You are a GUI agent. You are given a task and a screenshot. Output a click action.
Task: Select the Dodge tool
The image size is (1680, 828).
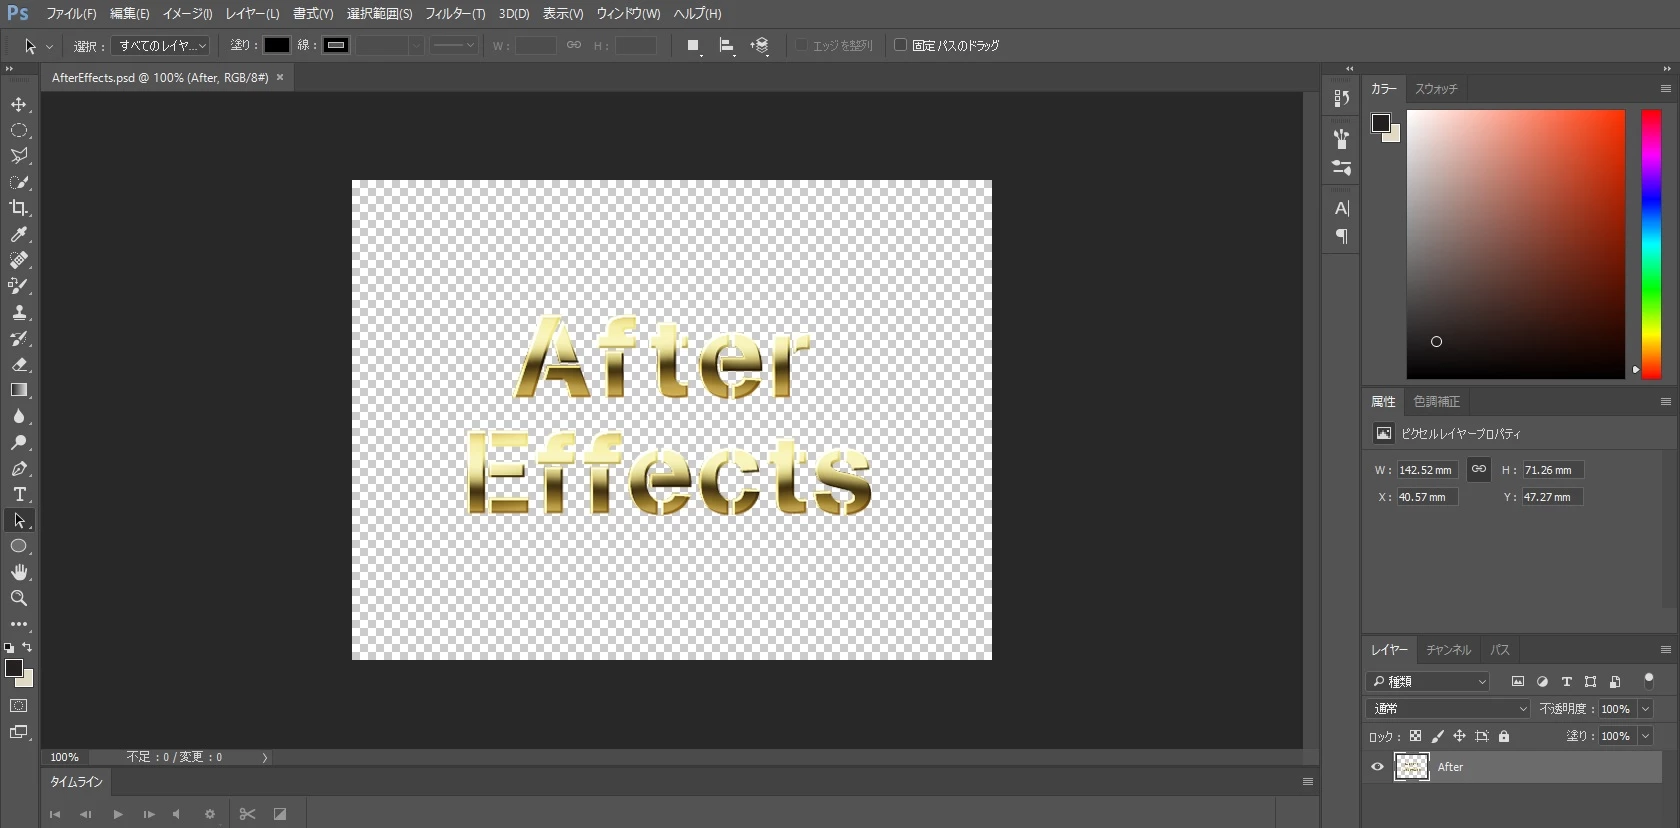[x=19, y=442]
